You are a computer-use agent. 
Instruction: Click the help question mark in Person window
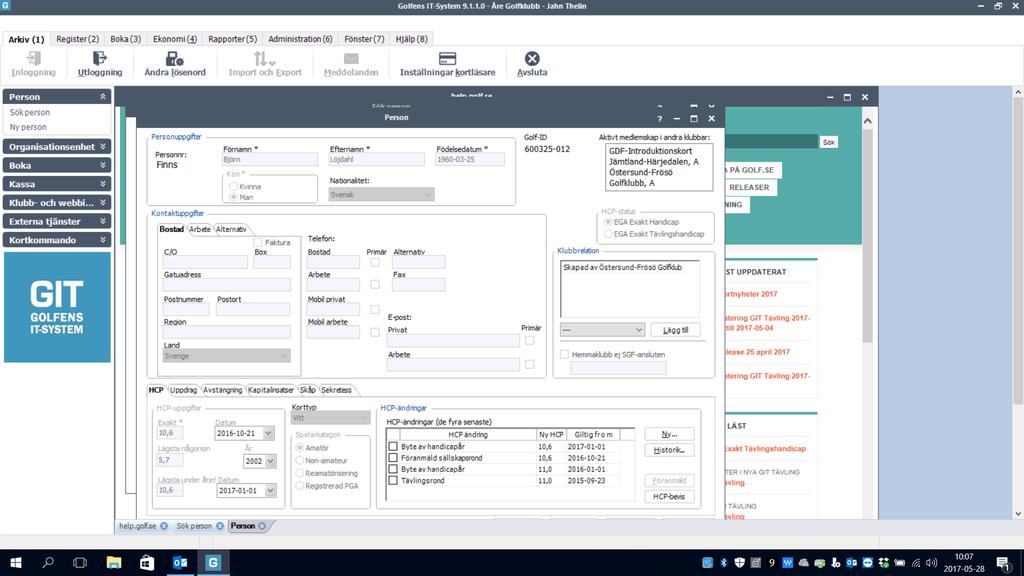660,119
